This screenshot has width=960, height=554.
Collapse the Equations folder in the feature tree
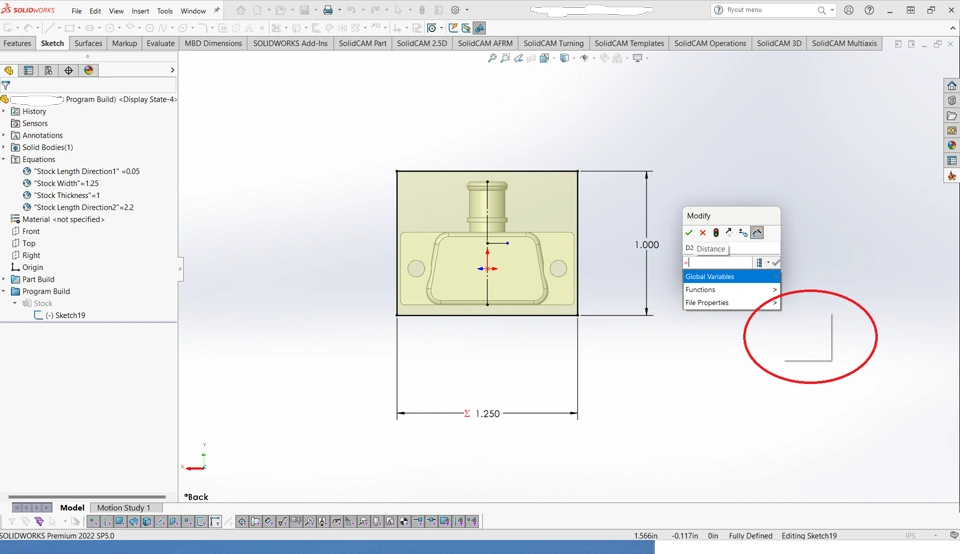click(4, 159)
